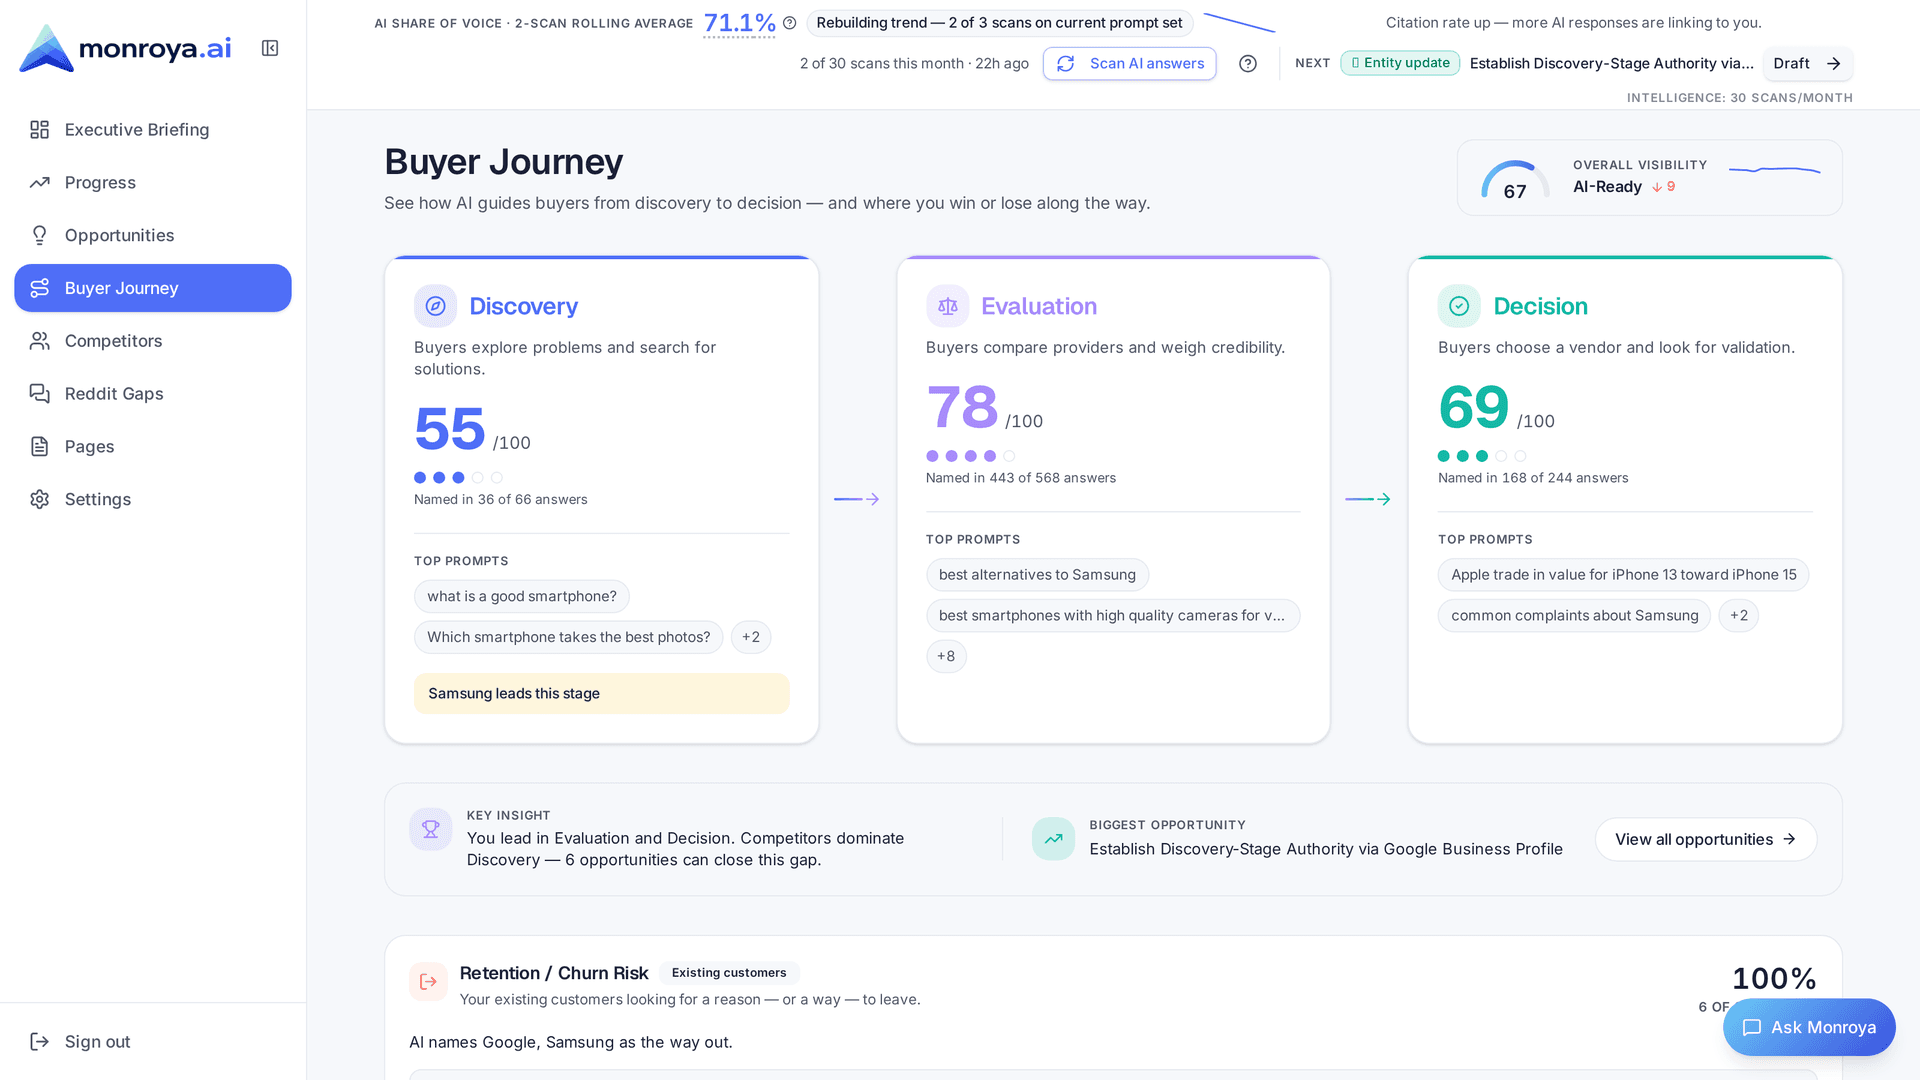Select prompt 'common complaints about Samsung'

coord(1575,615)
